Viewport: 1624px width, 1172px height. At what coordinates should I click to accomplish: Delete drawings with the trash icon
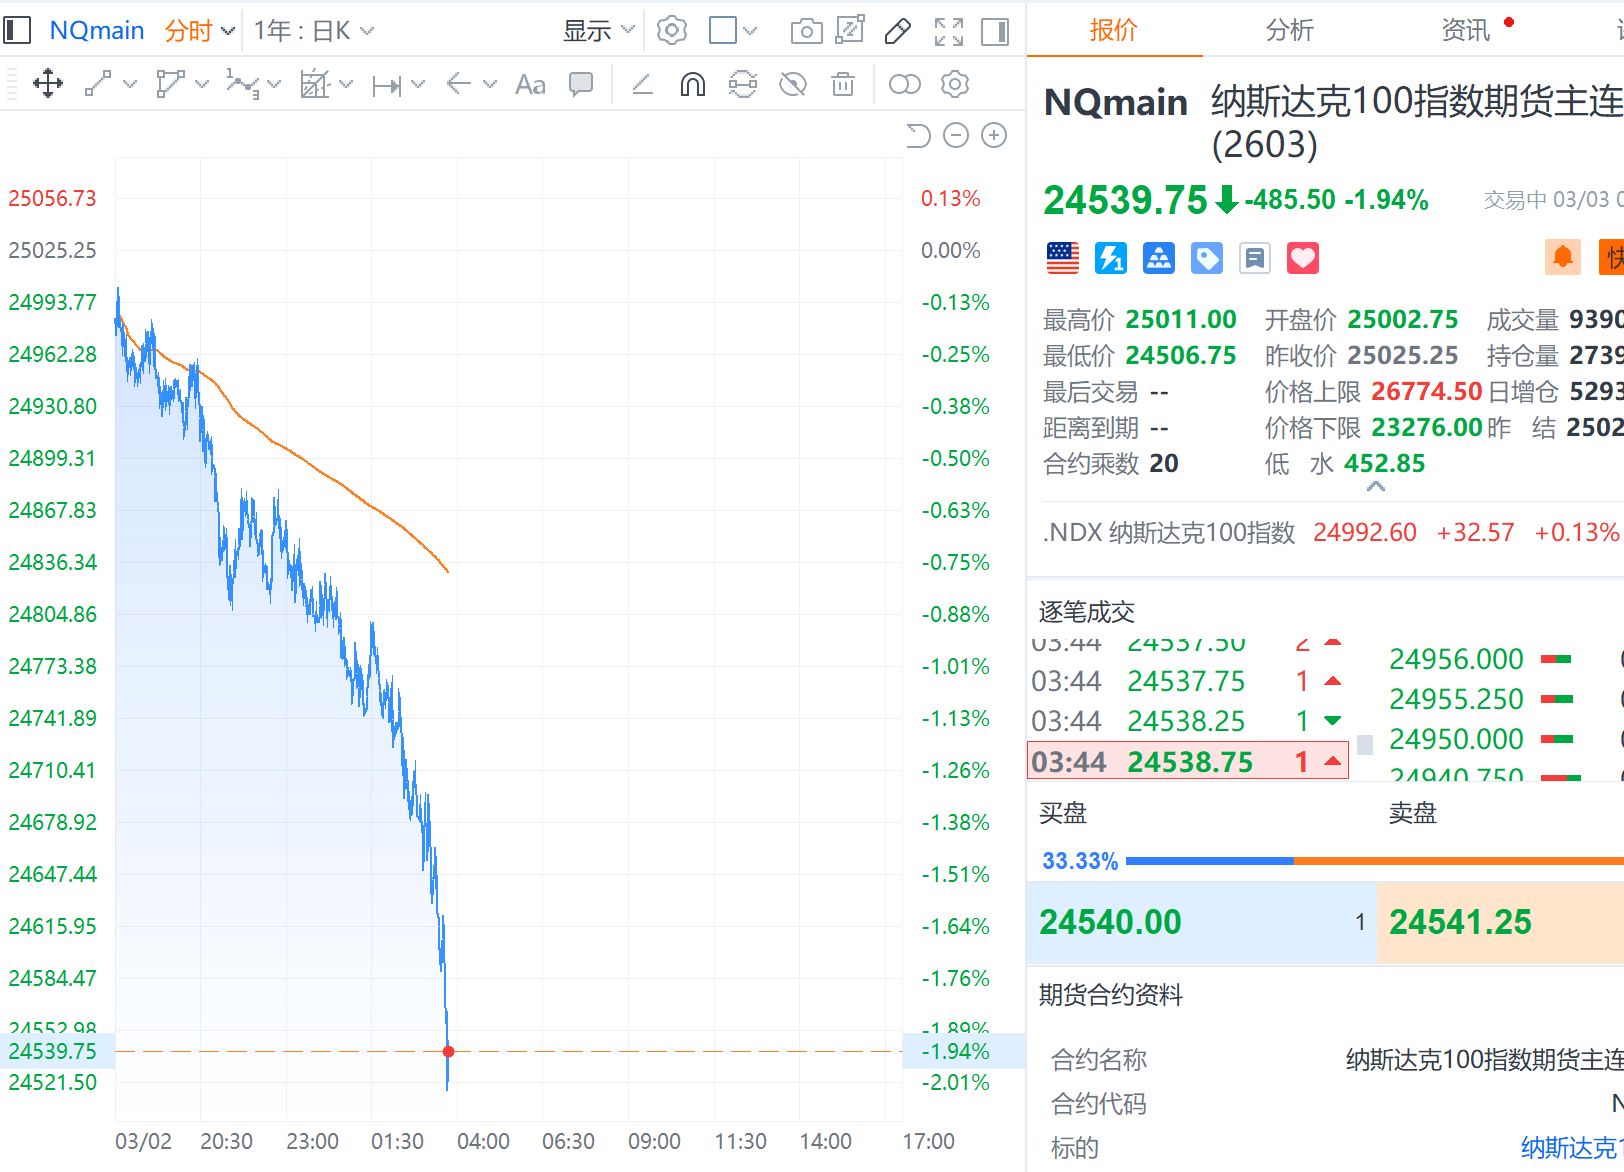[843, 85]
